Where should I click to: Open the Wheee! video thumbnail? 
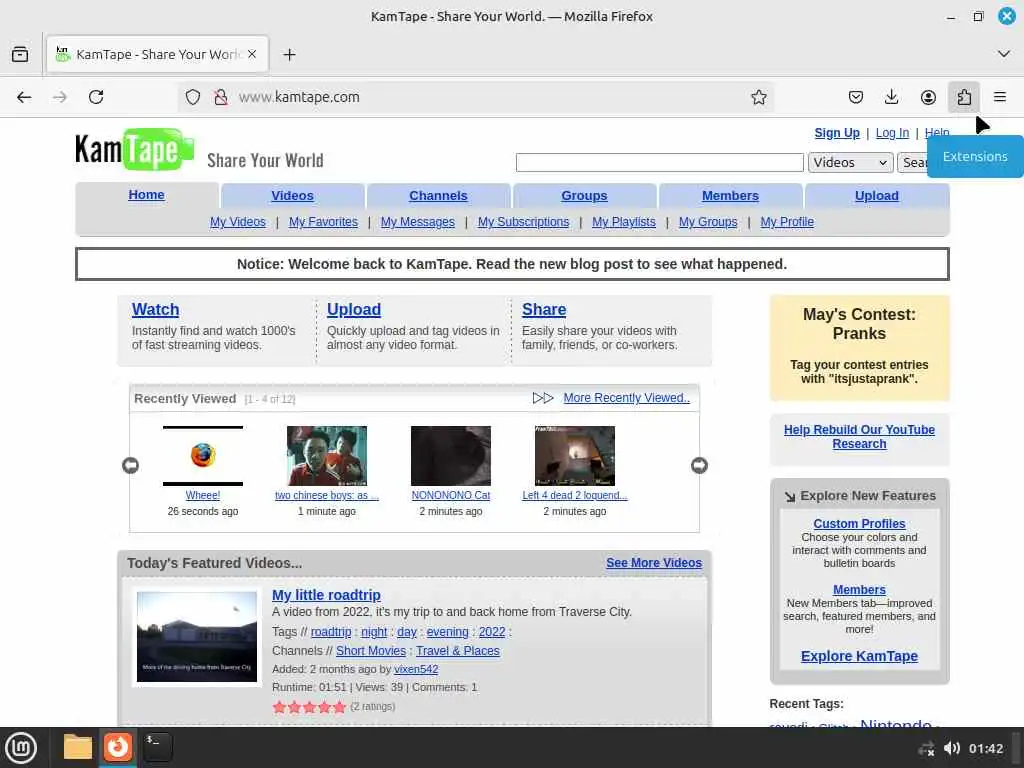coord(202,456)
